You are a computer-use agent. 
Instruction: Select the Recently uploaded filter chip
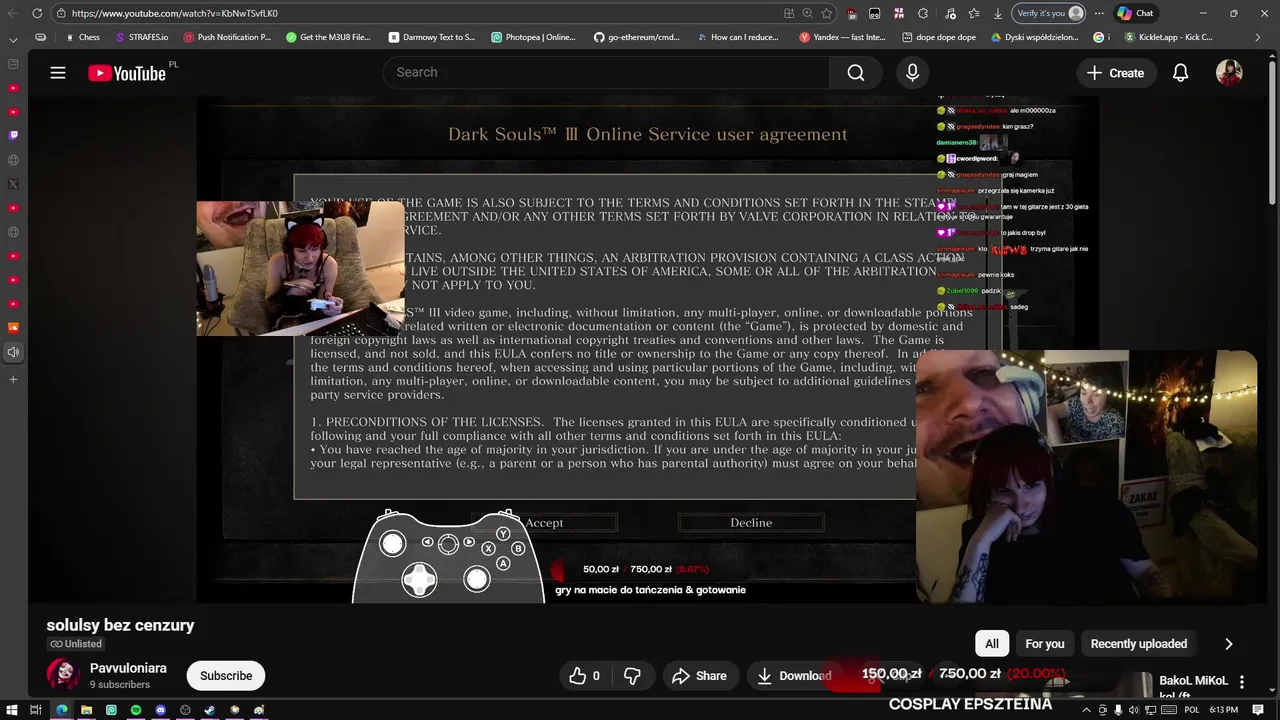1139,644
